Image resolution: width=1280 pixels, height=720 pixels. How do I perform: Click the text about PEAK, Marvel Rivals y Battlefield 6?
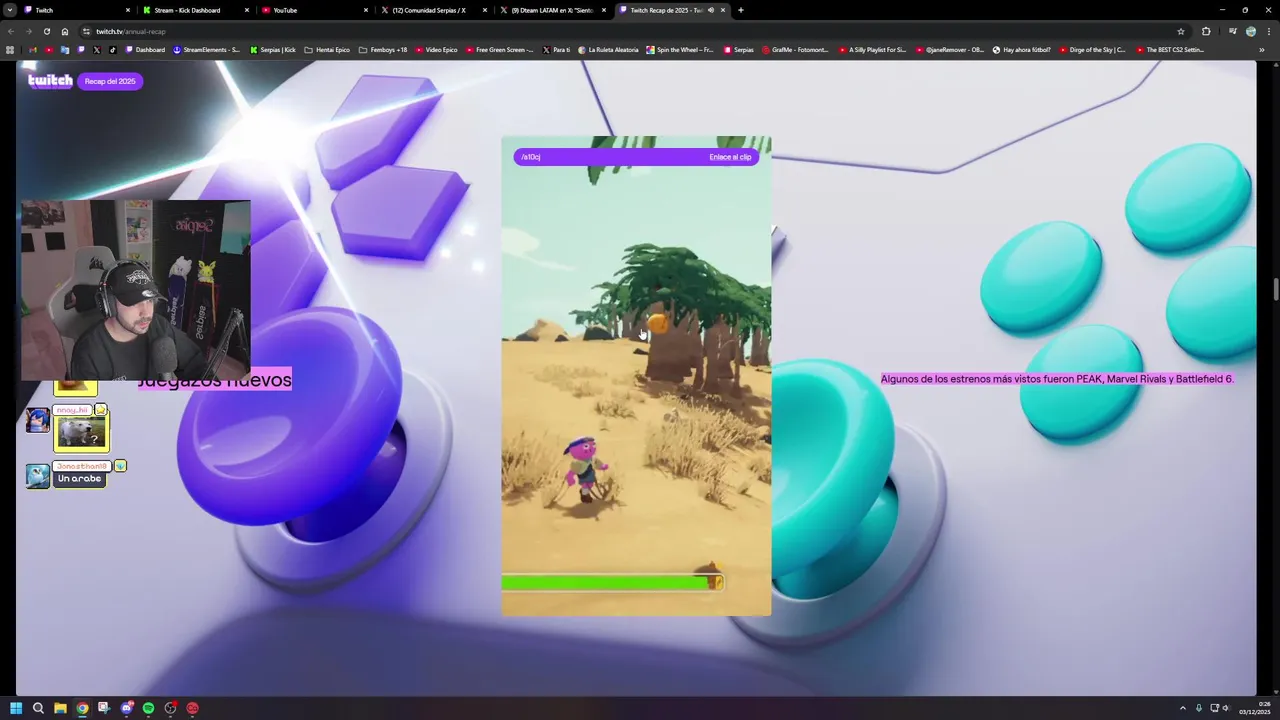coord(1057,379)
